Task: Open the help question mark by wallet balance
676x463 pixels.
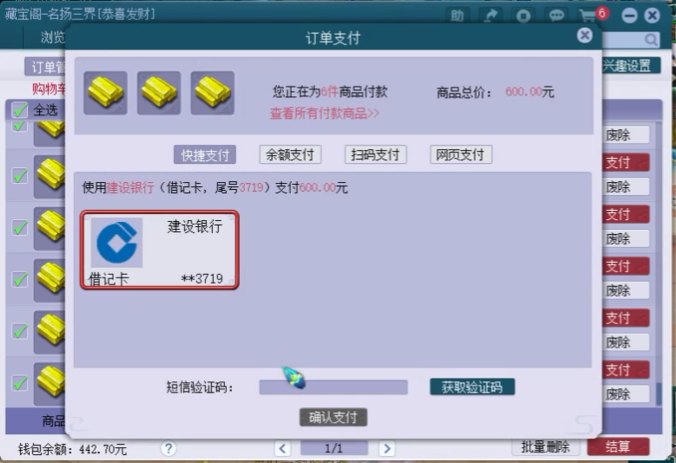Action: pos(169,448)
